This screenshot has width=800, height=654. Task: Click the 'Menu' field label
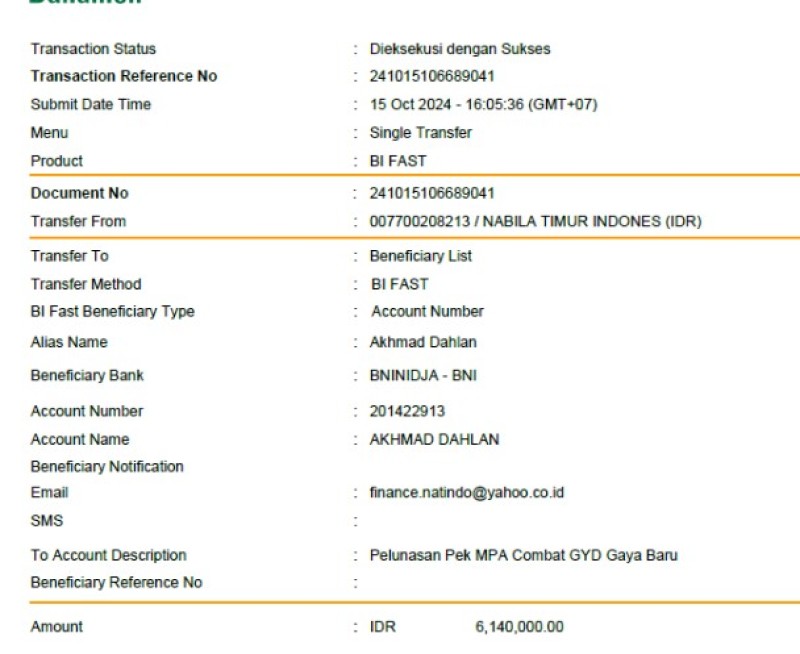pos(49,133)
